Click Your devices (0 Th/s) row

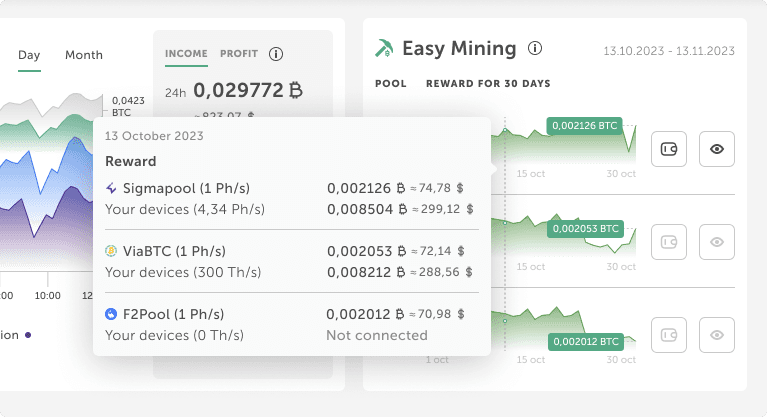[174, 335]
